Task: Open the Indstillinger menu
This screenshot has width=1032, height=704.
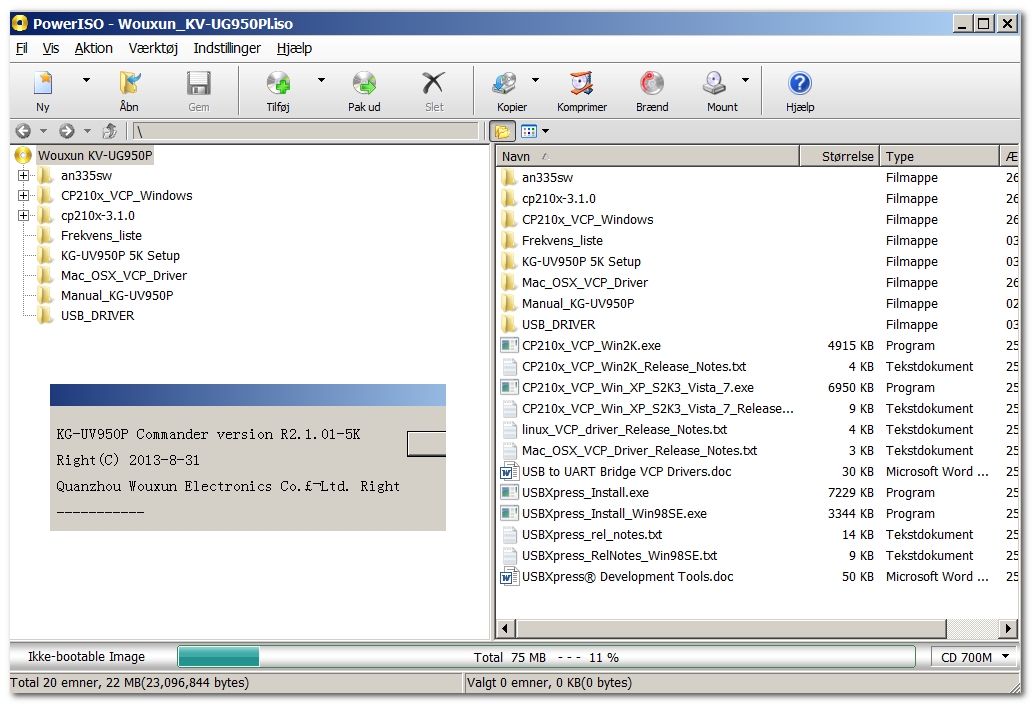Action: [x=227, y=48]
